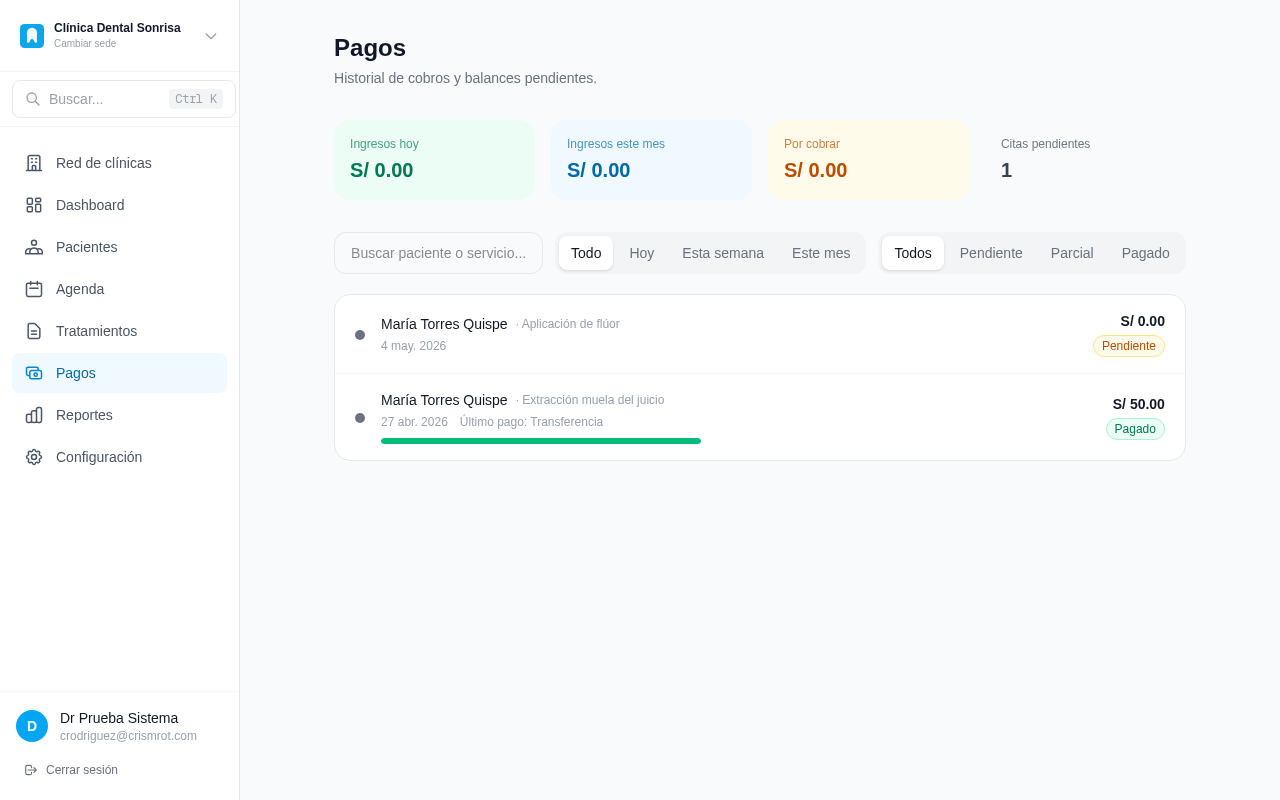The height and width of the screenshot is (800, 1280).
Task: Expand the clinic location switcher chevron
Action: tap(211, 36)
